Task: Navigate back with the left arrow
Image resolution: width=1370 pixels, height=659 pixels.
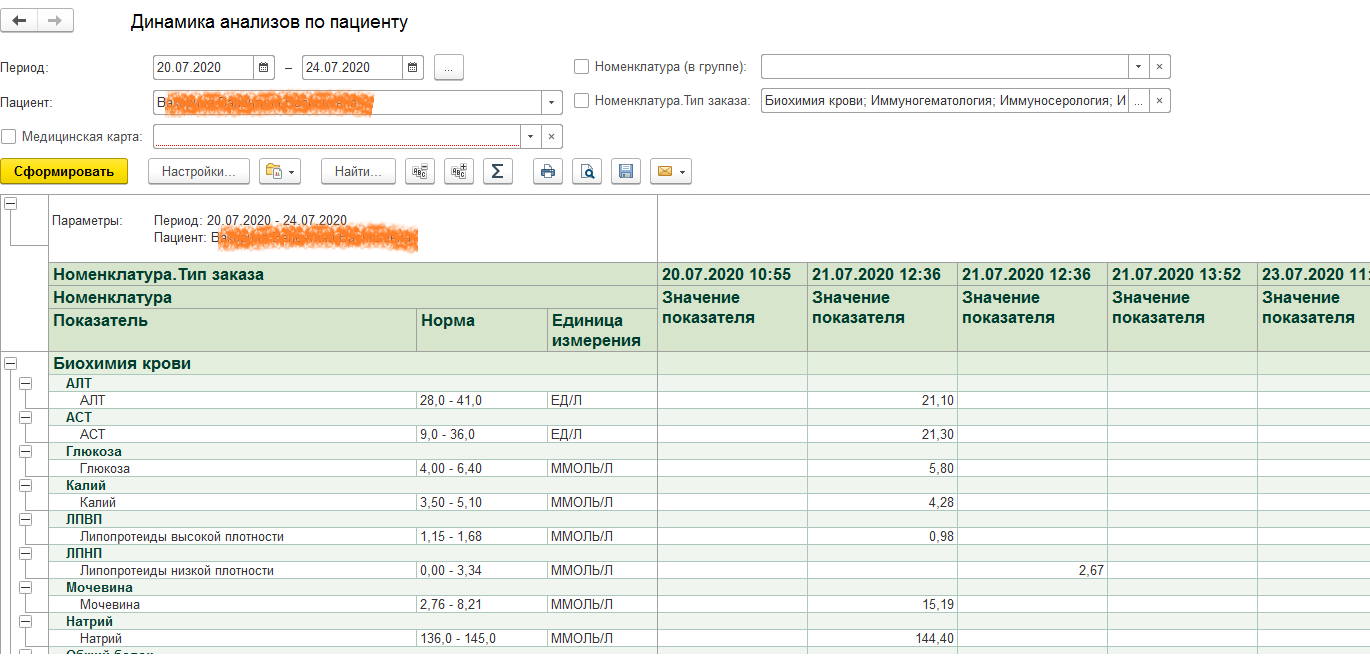Action: tap(19, 21)
